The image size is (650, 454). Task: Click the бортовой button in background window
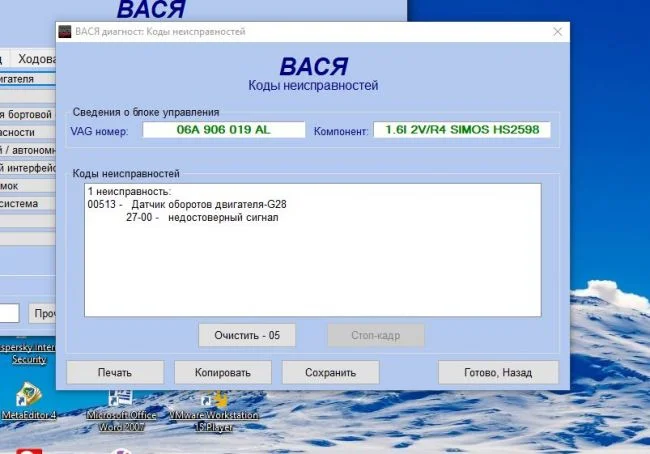[26, 115]
